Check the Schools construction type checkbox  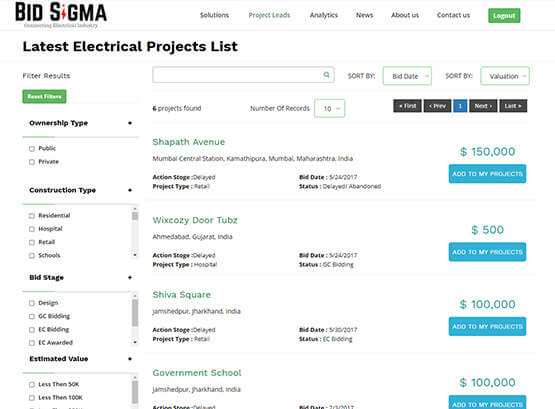[x=32, y=256]
